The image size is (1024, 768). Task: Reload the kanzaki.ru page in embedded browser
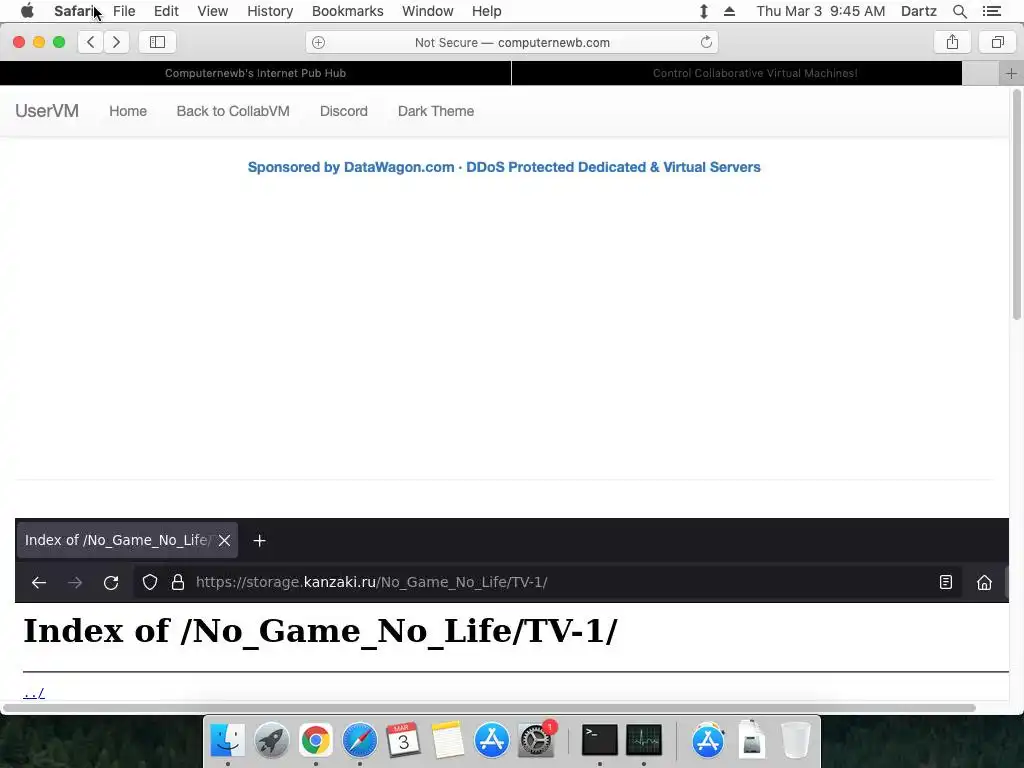pyautogui.click(x=111, y=582)
